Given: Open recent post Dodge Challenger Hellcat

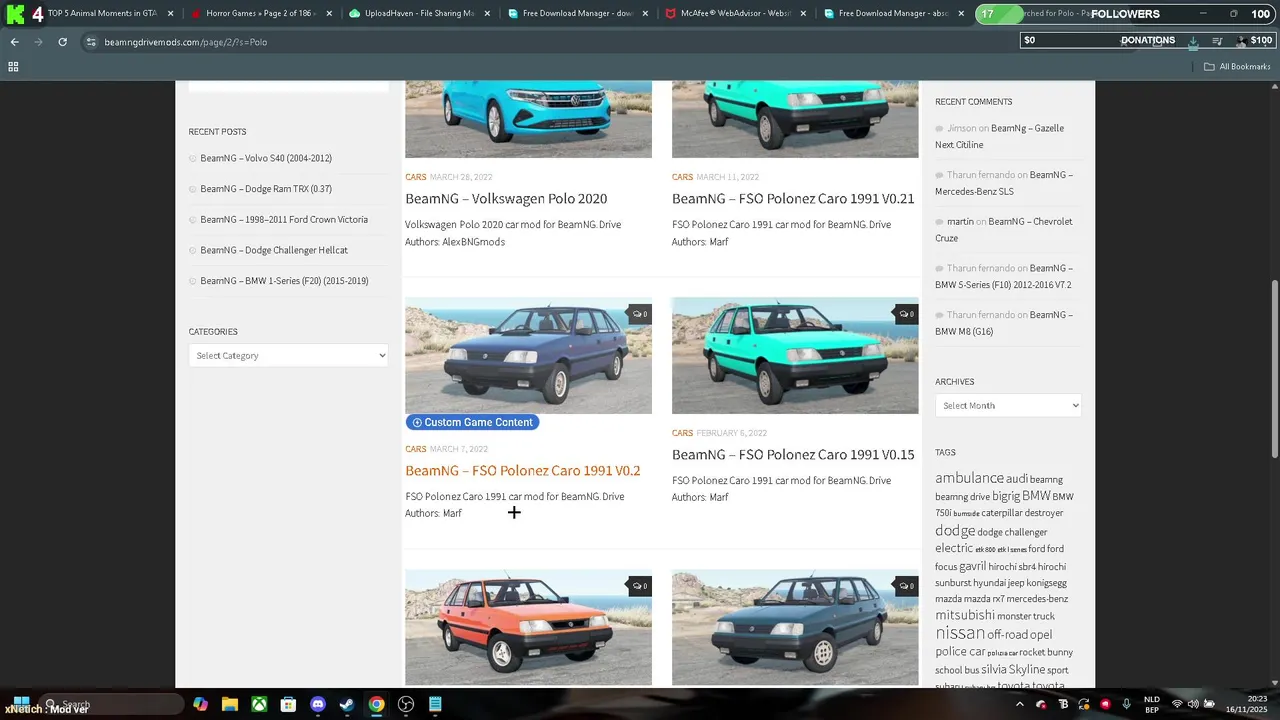Looking at the screenshot, I should 274,250.
